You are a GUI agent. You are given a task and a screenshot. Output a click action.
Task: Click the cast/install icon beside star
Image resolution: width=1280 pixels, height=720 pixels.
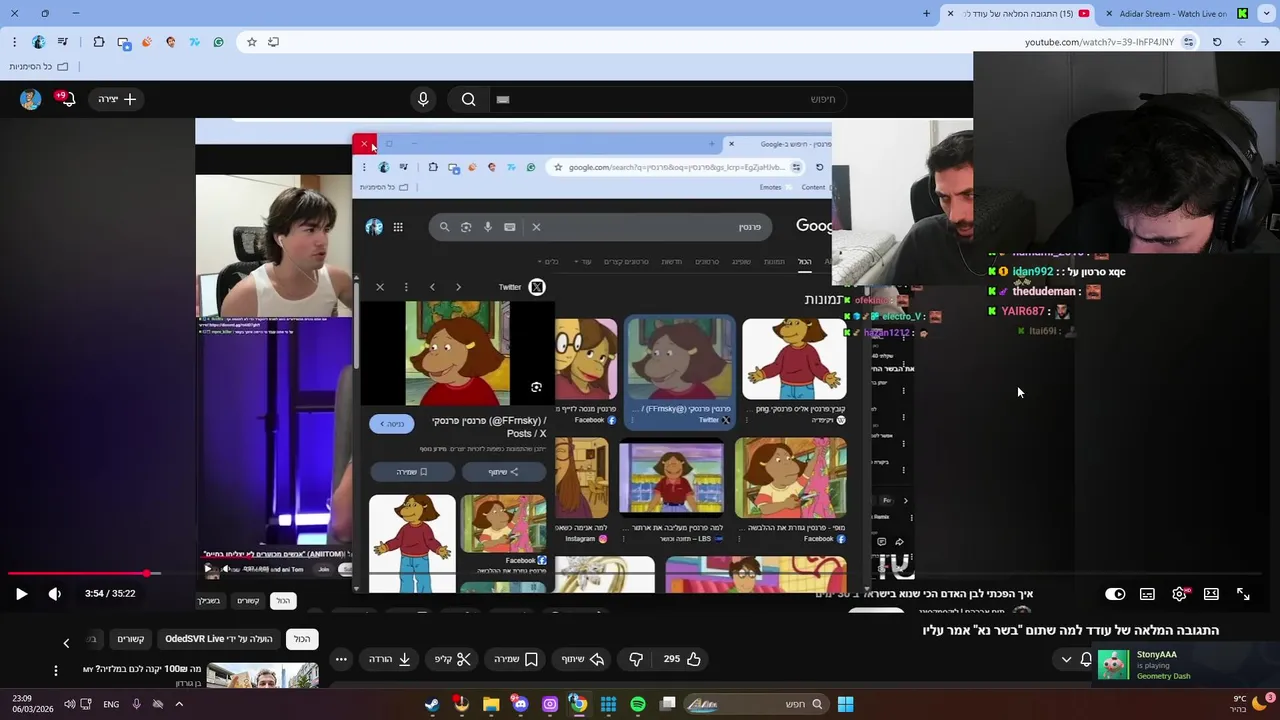point(274,42)
